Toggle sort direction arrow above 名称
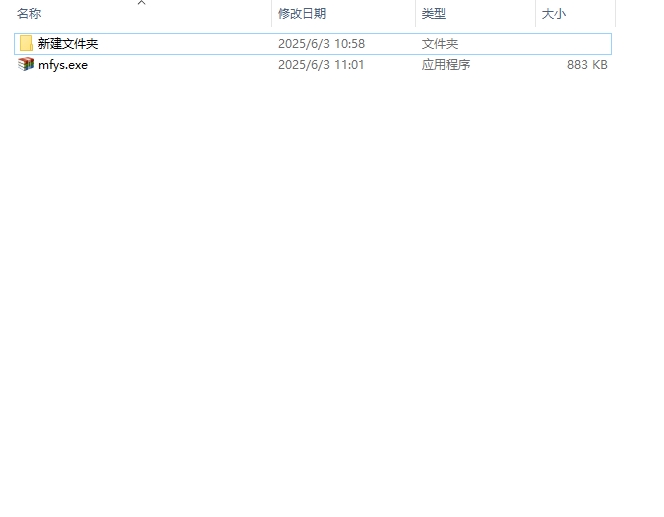Image resolution: width=664 pixels, height=517 pixels. click(x=141, y=3)
